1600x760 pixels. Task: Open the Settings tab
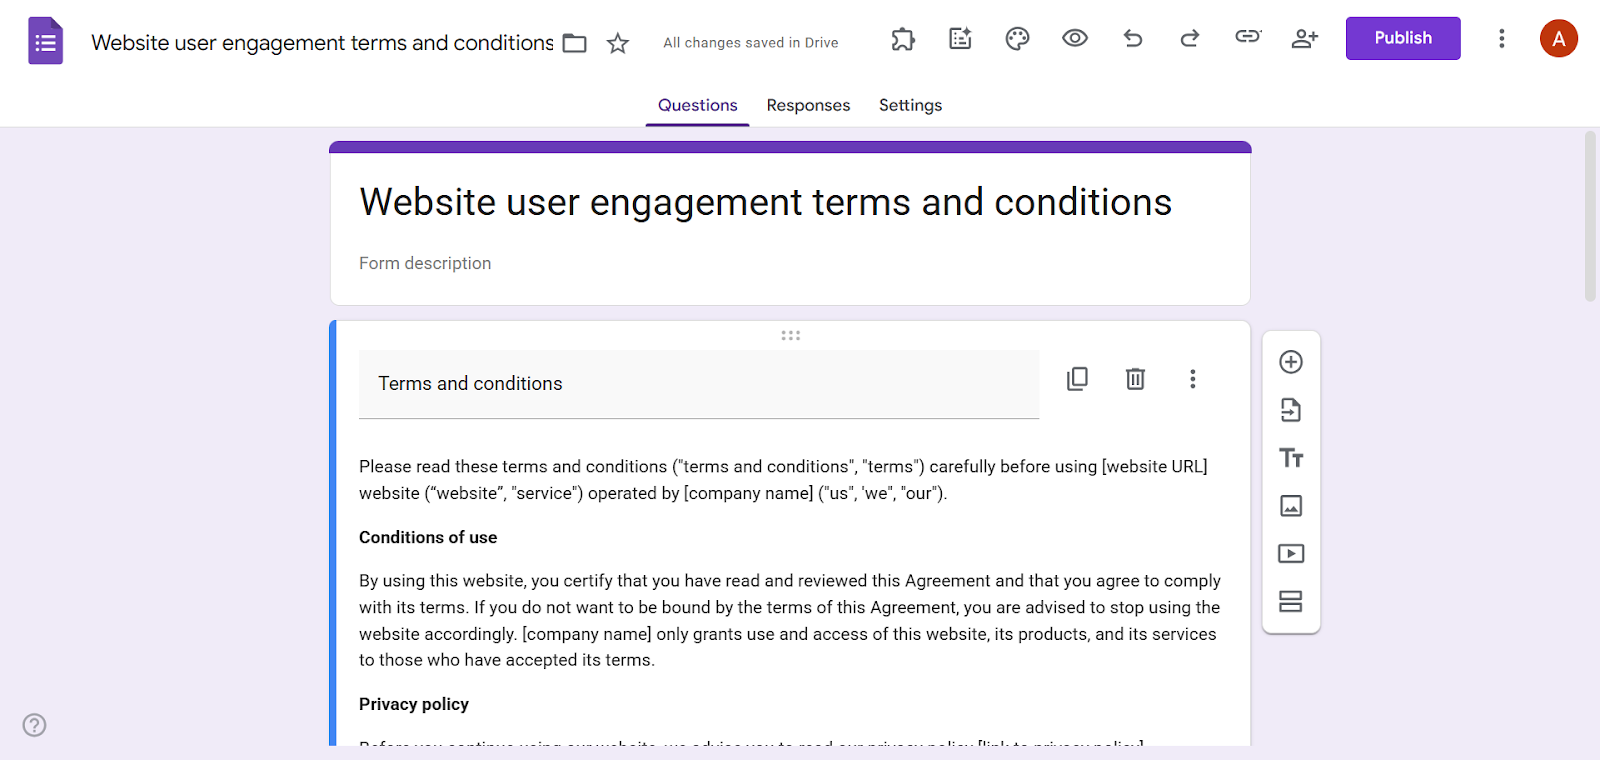click(x=909, y=105)
